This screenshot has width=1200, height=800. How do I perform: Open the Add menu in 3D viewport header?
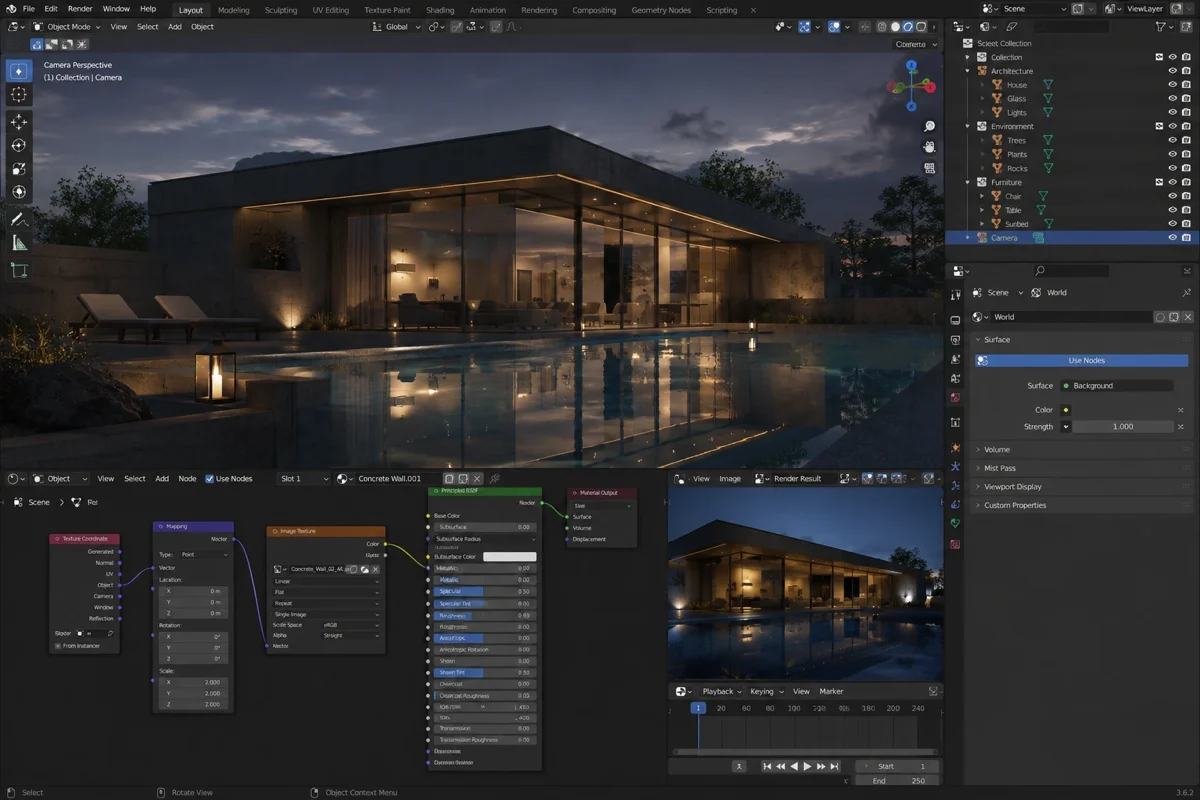click(x=175, y=27)
